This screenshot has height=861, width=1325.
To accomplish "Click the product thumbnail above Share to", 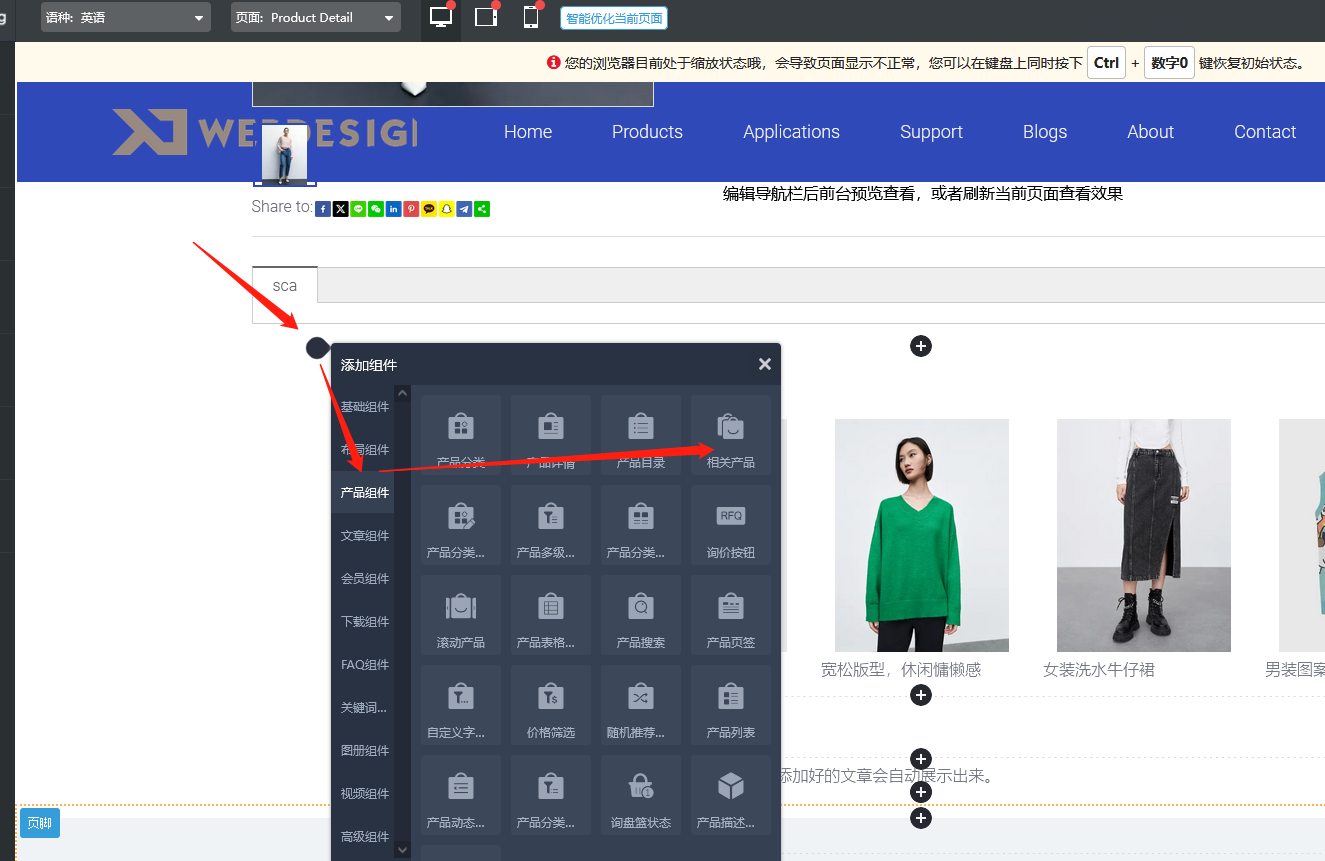I will click(284, 152).
